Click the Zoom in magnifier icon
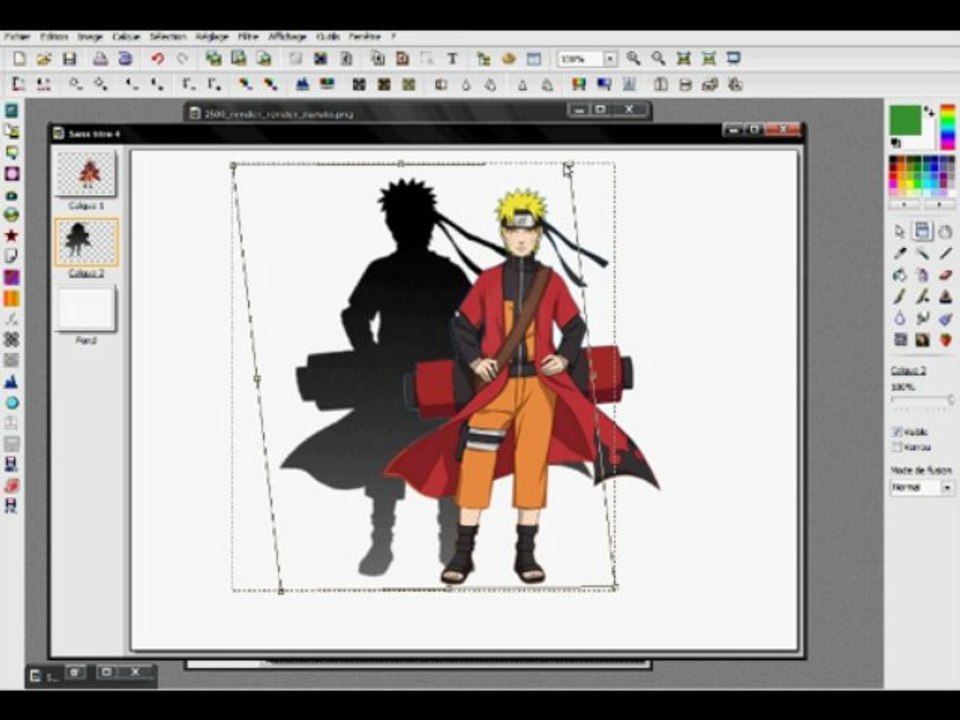960x720 pixels. pos(634,58)
